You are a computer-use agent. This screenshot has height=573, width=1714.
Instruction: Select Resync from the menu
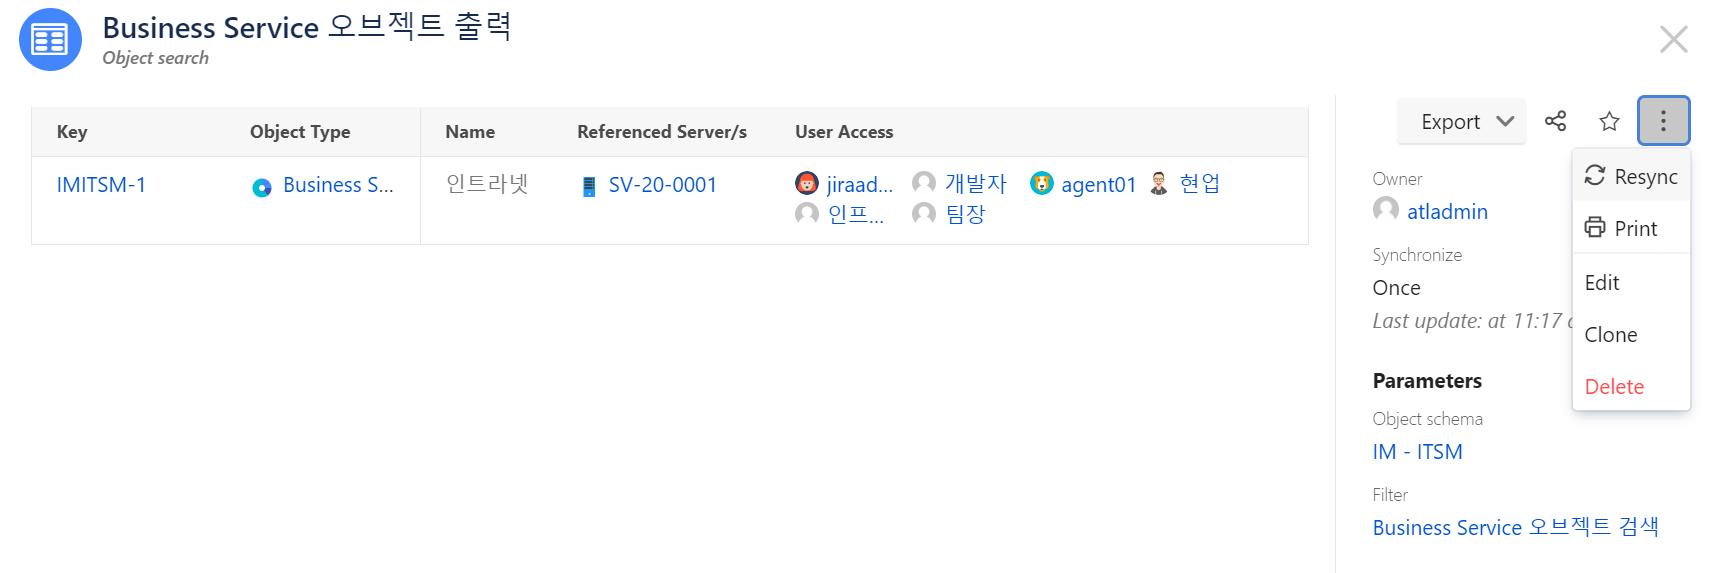point(1631,176)
